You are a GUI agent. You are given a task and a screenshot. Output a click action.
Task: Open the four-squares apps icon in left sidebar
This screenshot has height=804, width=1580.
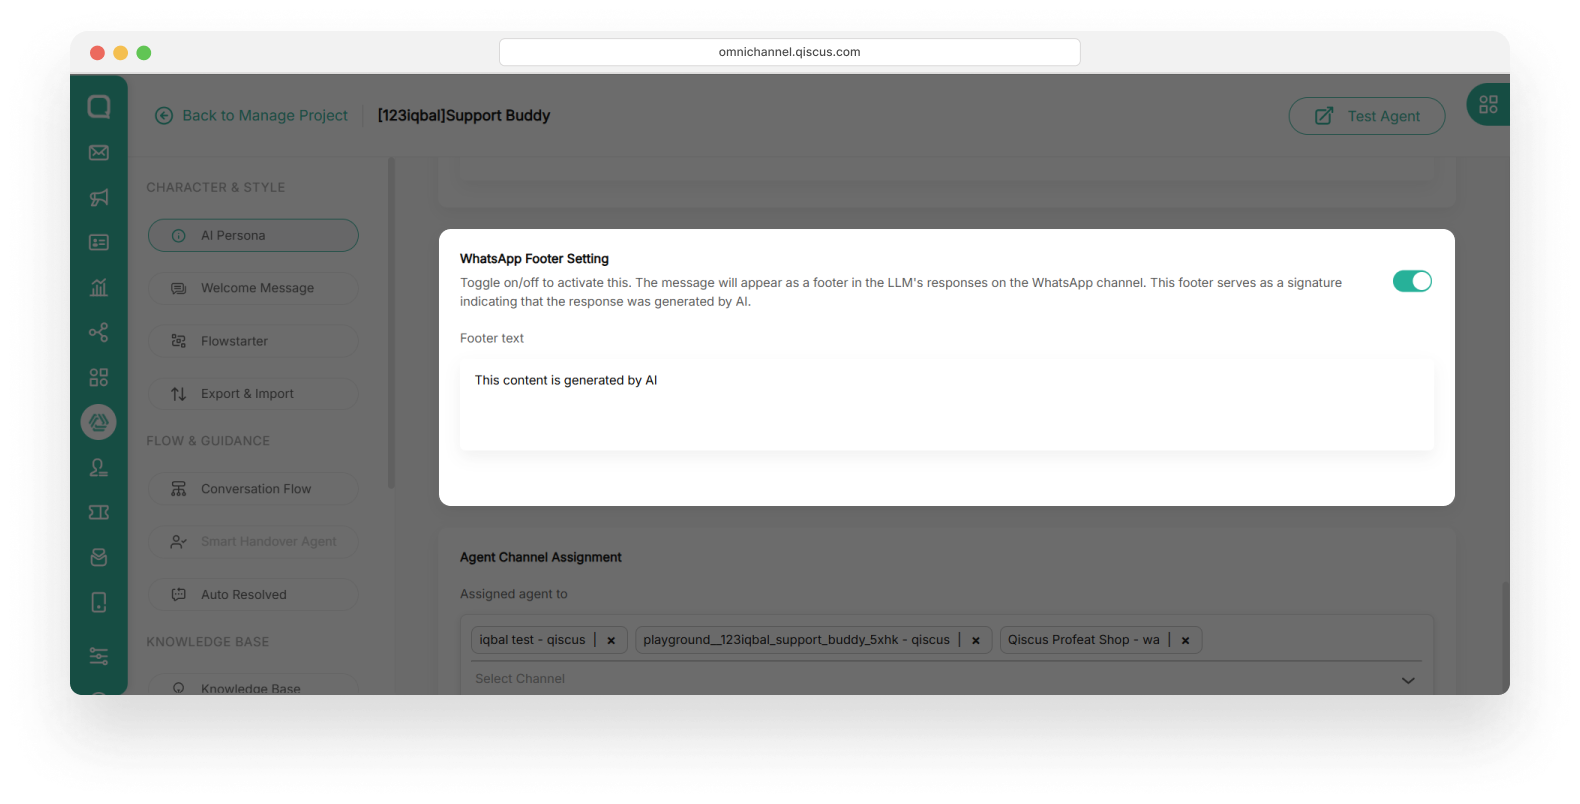(x=99, y=377)
